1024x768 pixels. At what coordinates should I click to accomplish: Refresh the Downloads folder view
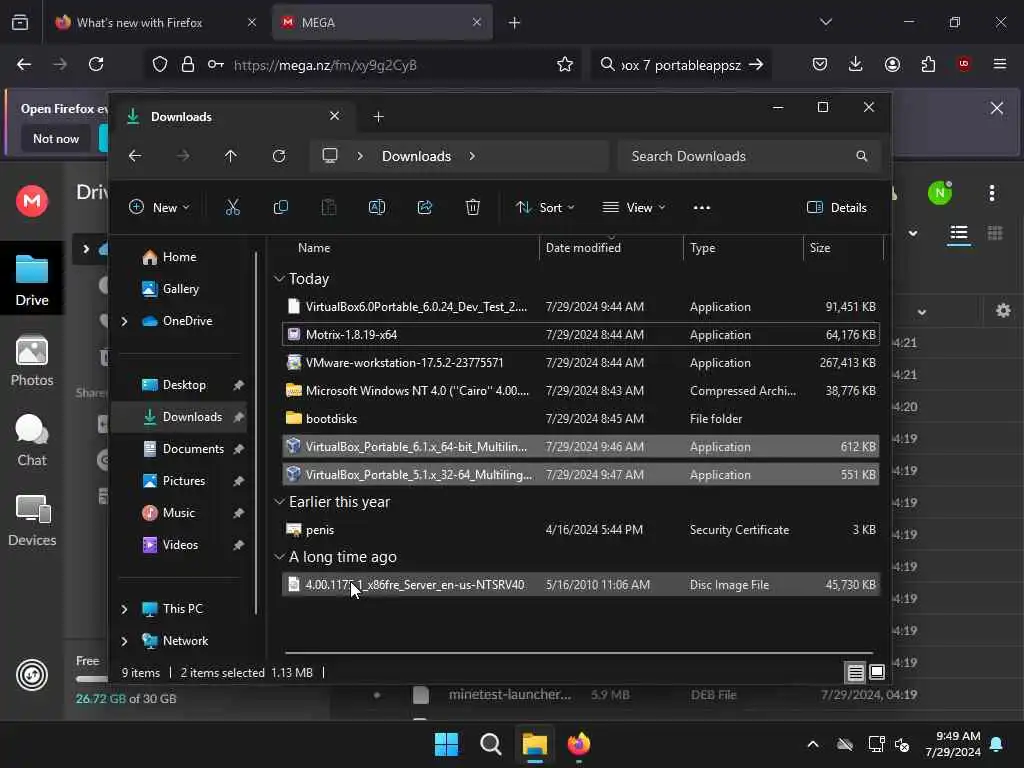[279, 156]
